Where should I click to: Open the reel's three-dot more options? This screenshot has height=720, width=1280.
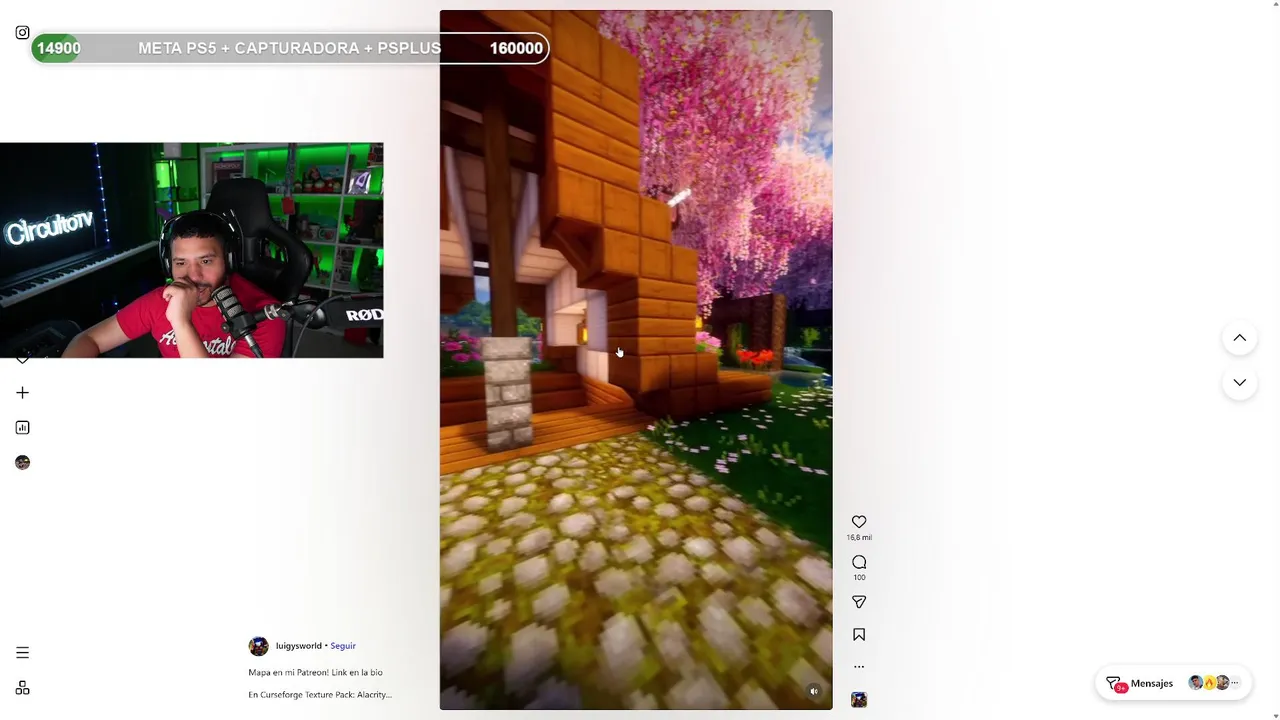point(859,667)
